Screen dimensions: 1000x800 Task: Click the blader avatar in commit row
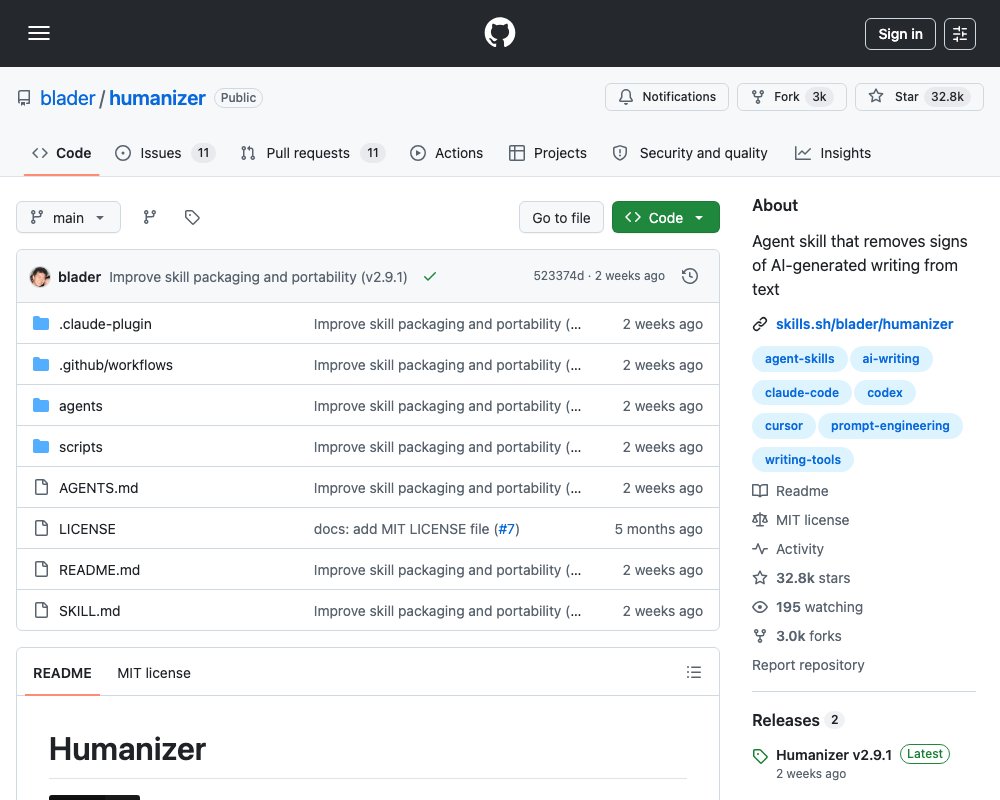40,277
